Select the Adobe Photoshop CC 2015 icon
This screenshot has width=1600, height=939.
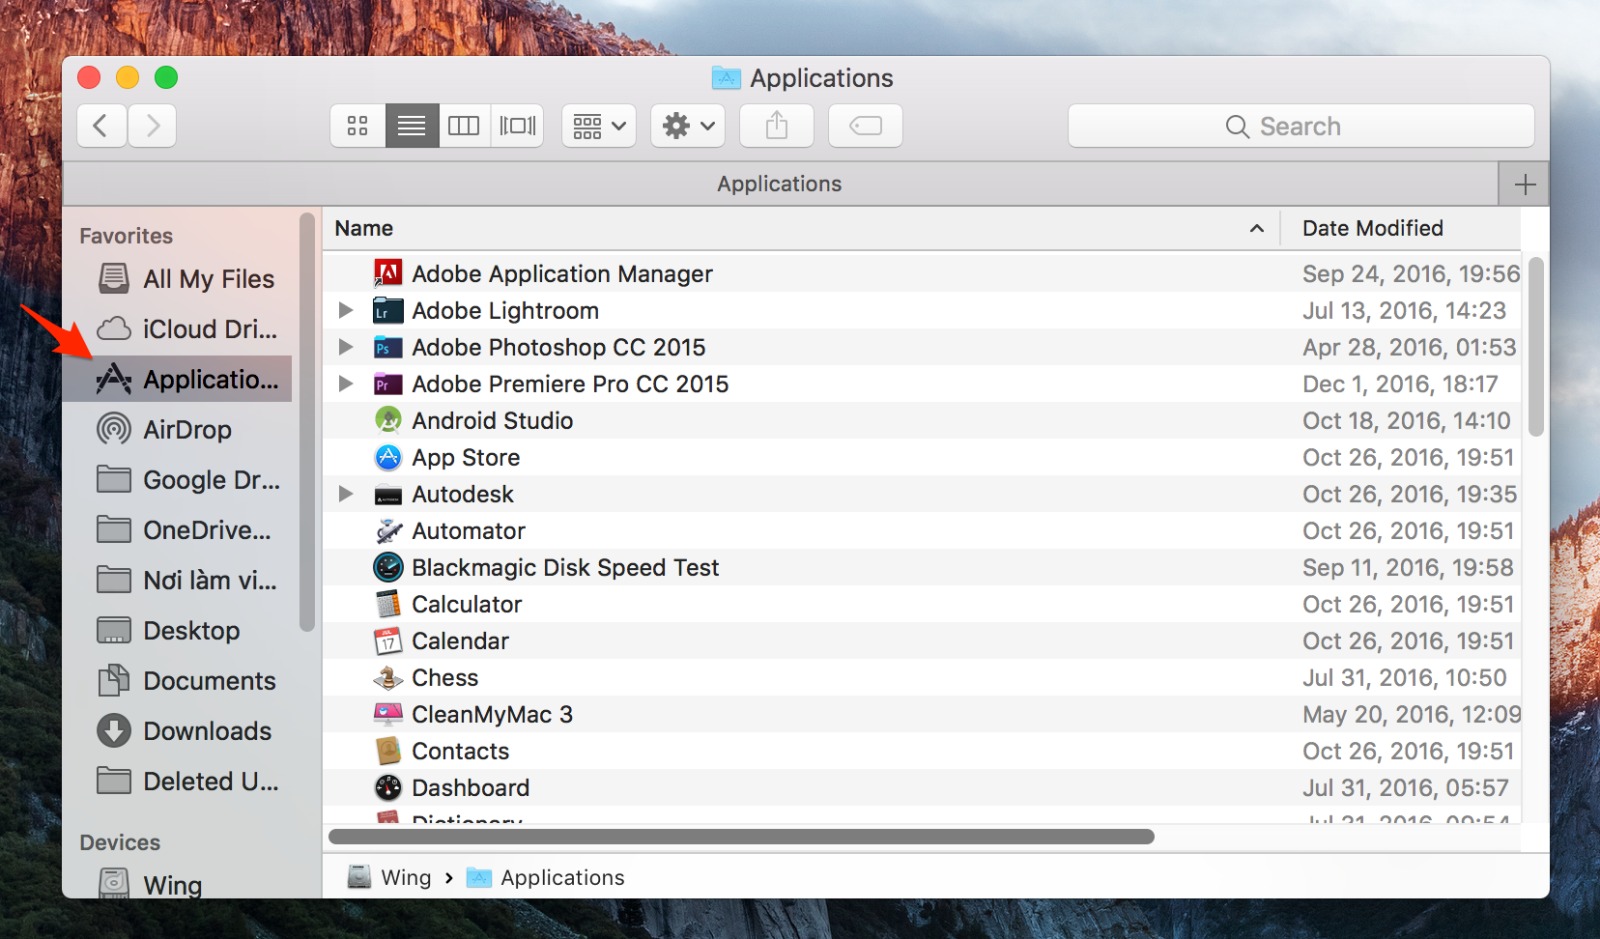388,348
